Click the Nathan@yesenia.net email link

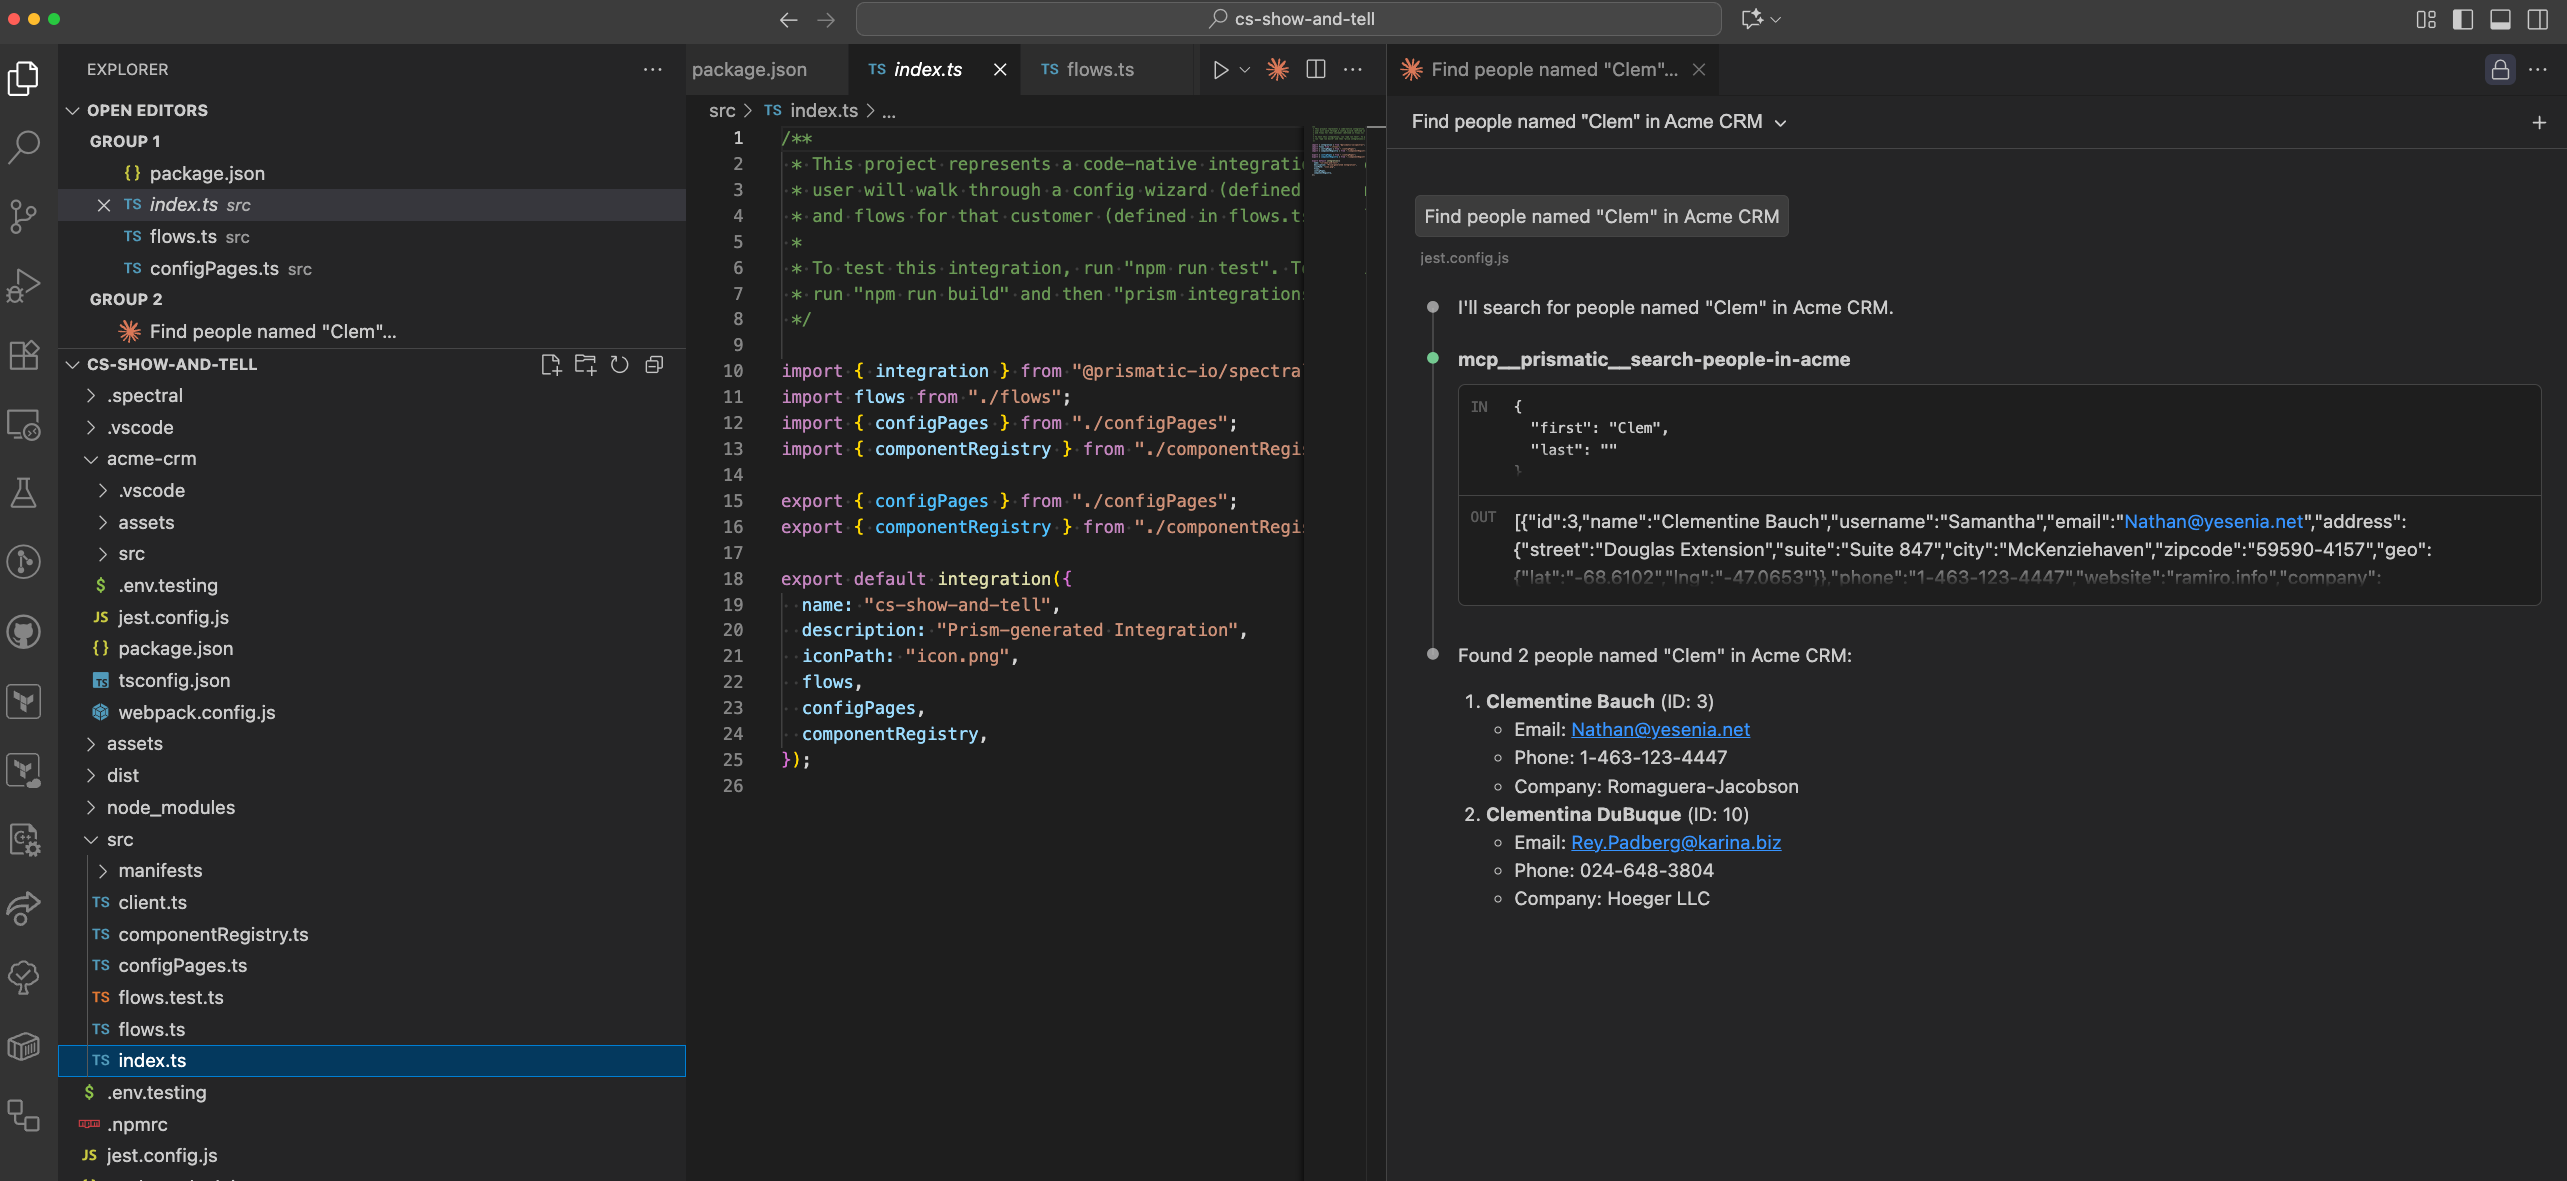1659,729
